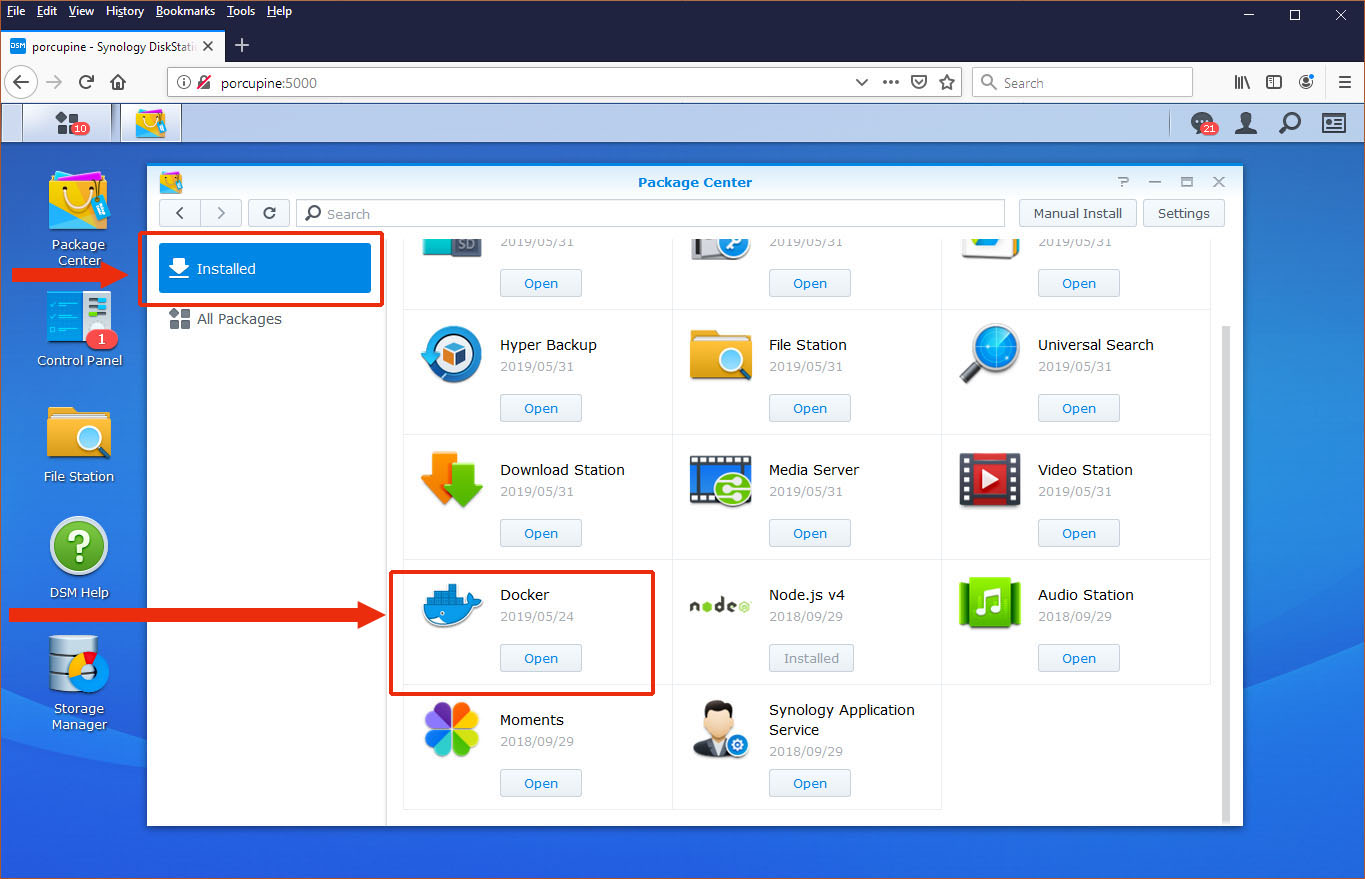Open Firefox Library icon

point(1242,83)
